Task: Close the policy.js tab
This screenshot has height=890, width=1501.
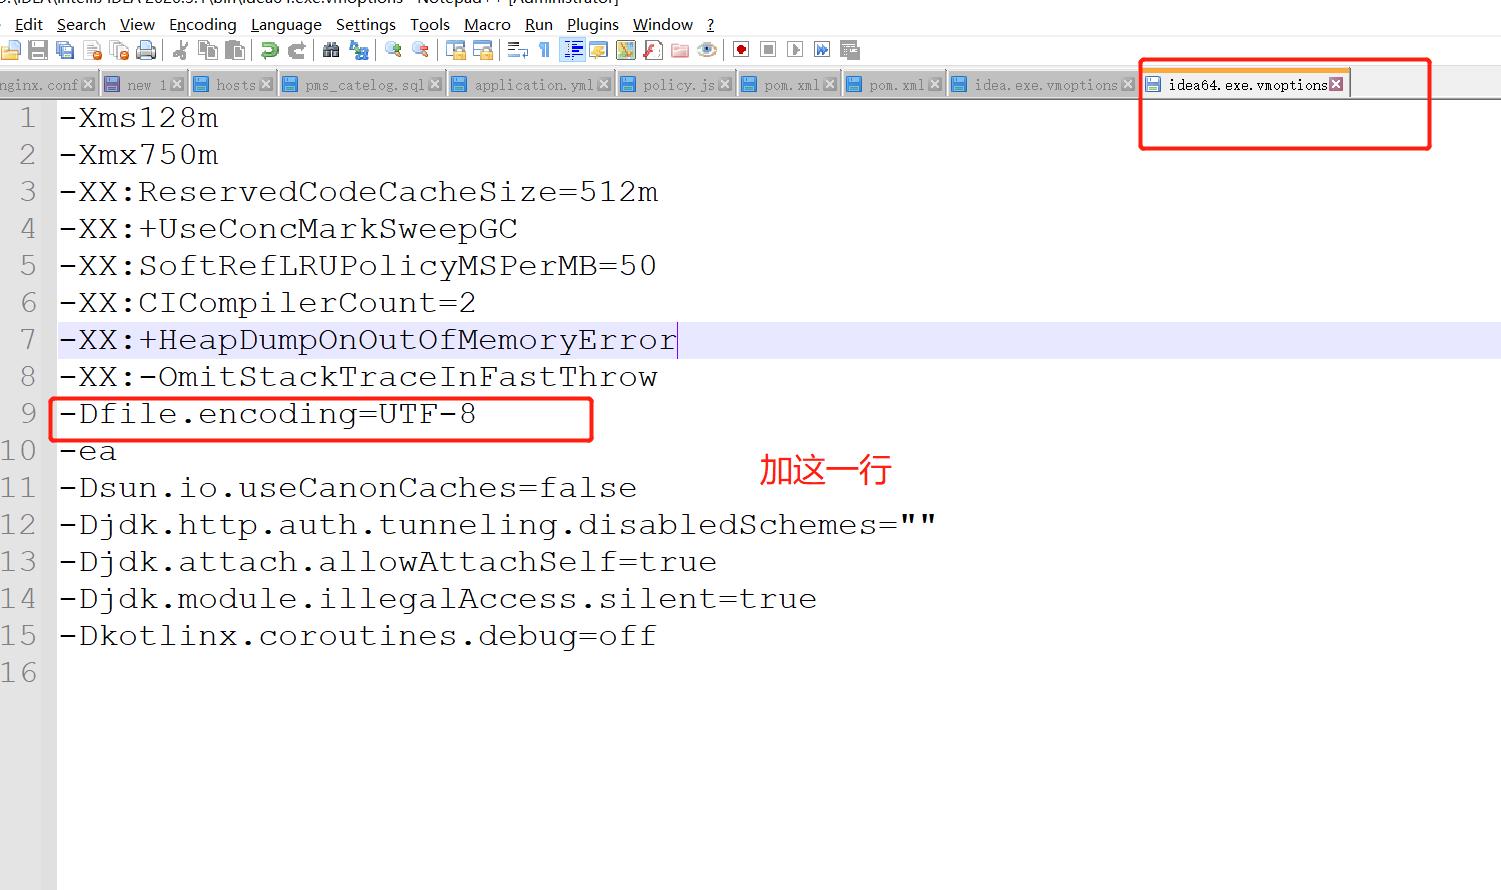Action: tap(725, 85)
